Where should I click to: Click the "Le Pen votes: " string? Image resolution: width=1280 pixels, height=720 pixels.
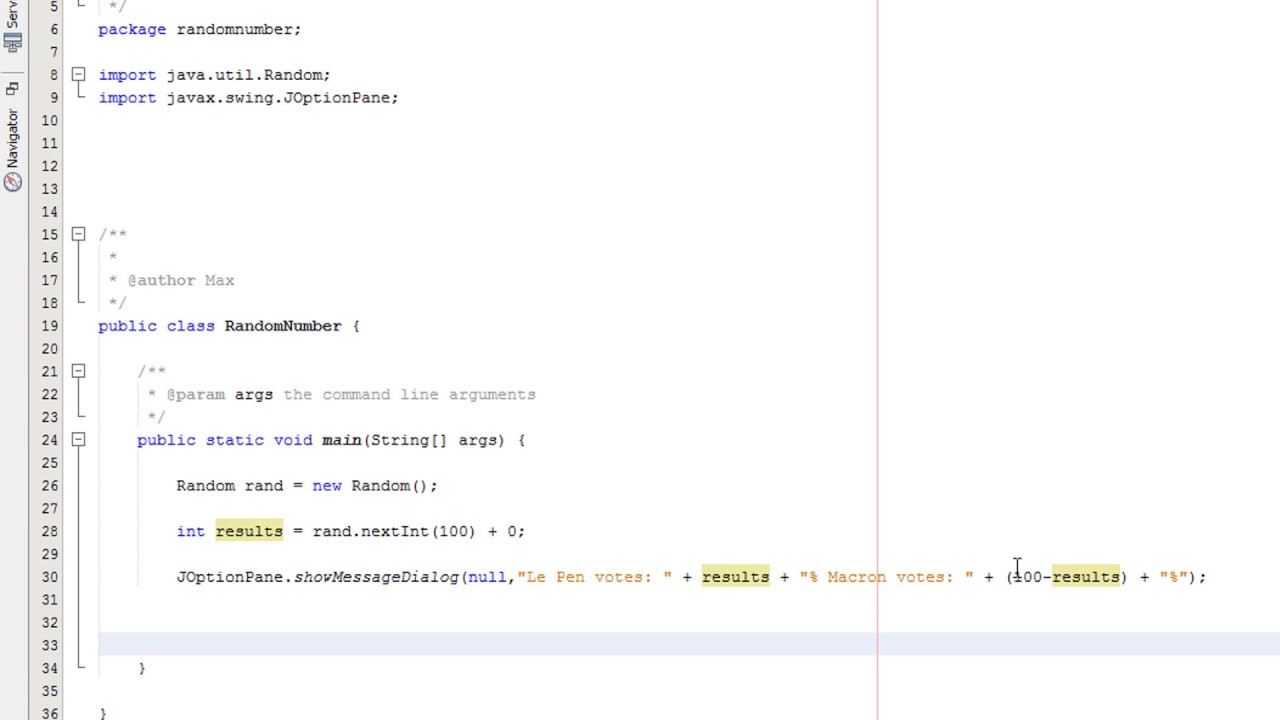click(x=595, y=577)
